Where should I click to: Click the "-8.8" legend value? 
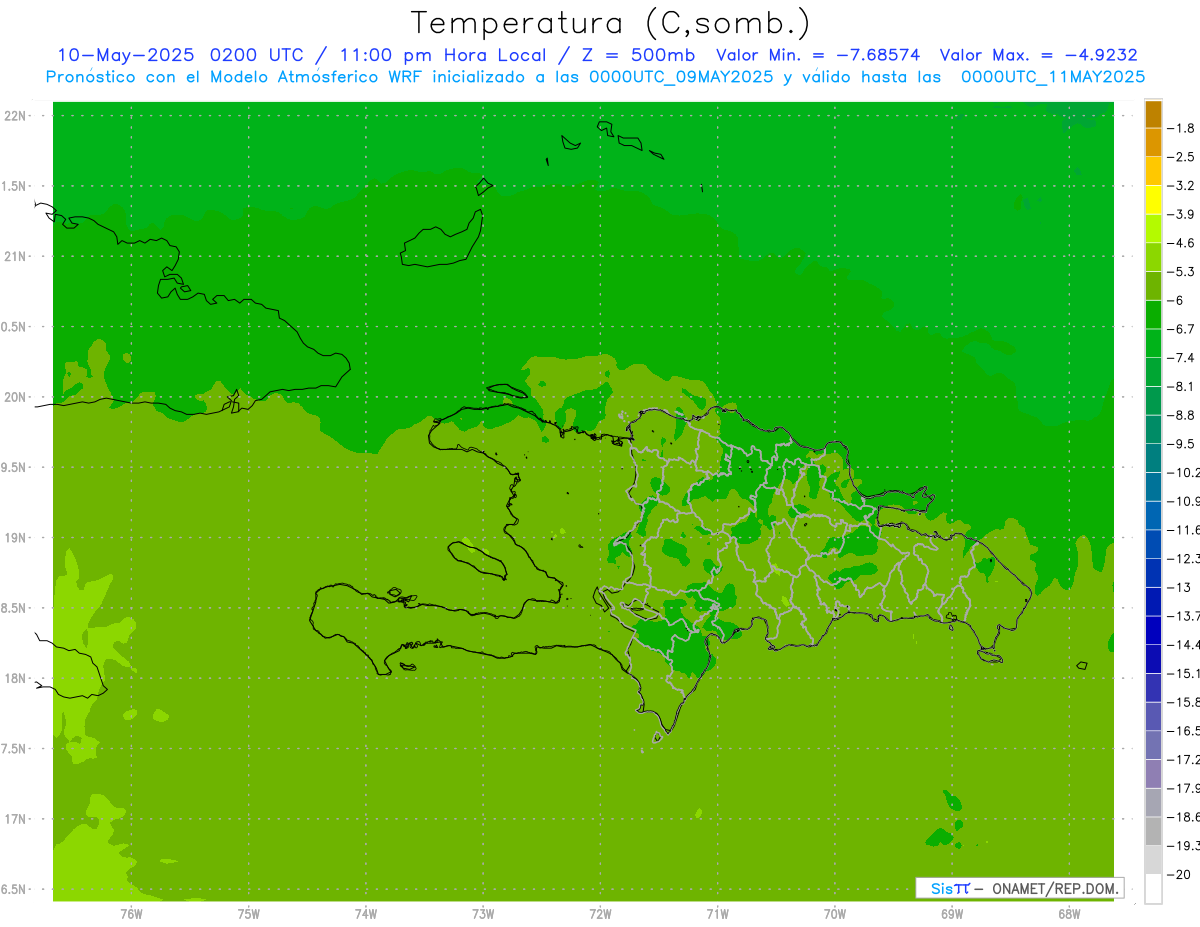[x=1181, y=415]
